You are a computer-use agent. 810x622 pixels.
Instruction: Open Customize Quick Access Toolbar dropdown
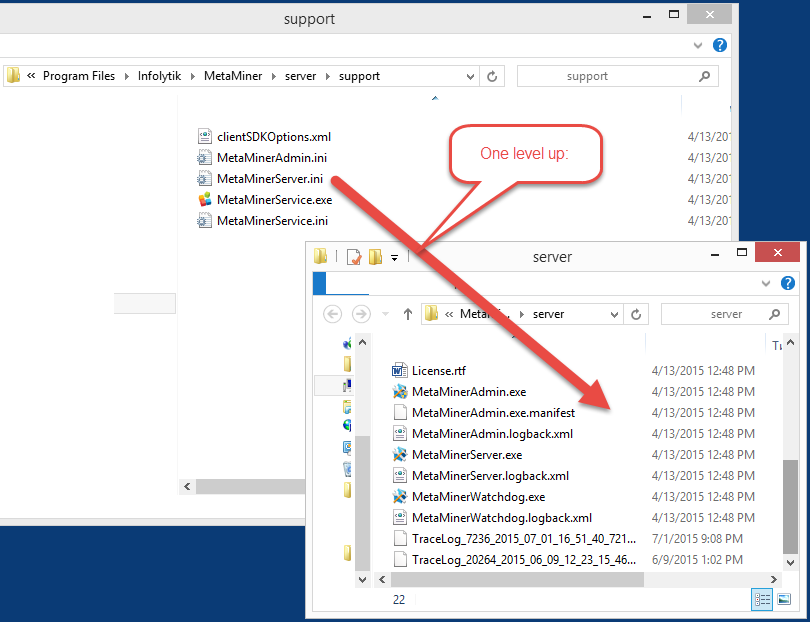(x=395, y=257)
